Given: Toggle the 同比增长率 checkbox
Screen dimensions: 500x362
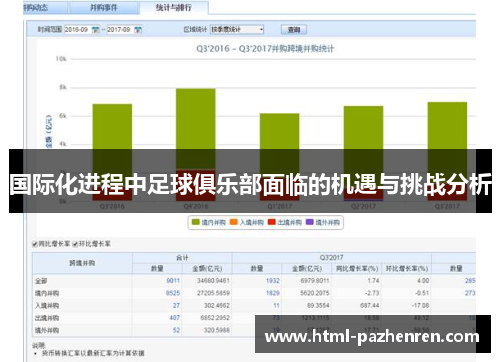Looking at the screenshot, I should point(35,244).
